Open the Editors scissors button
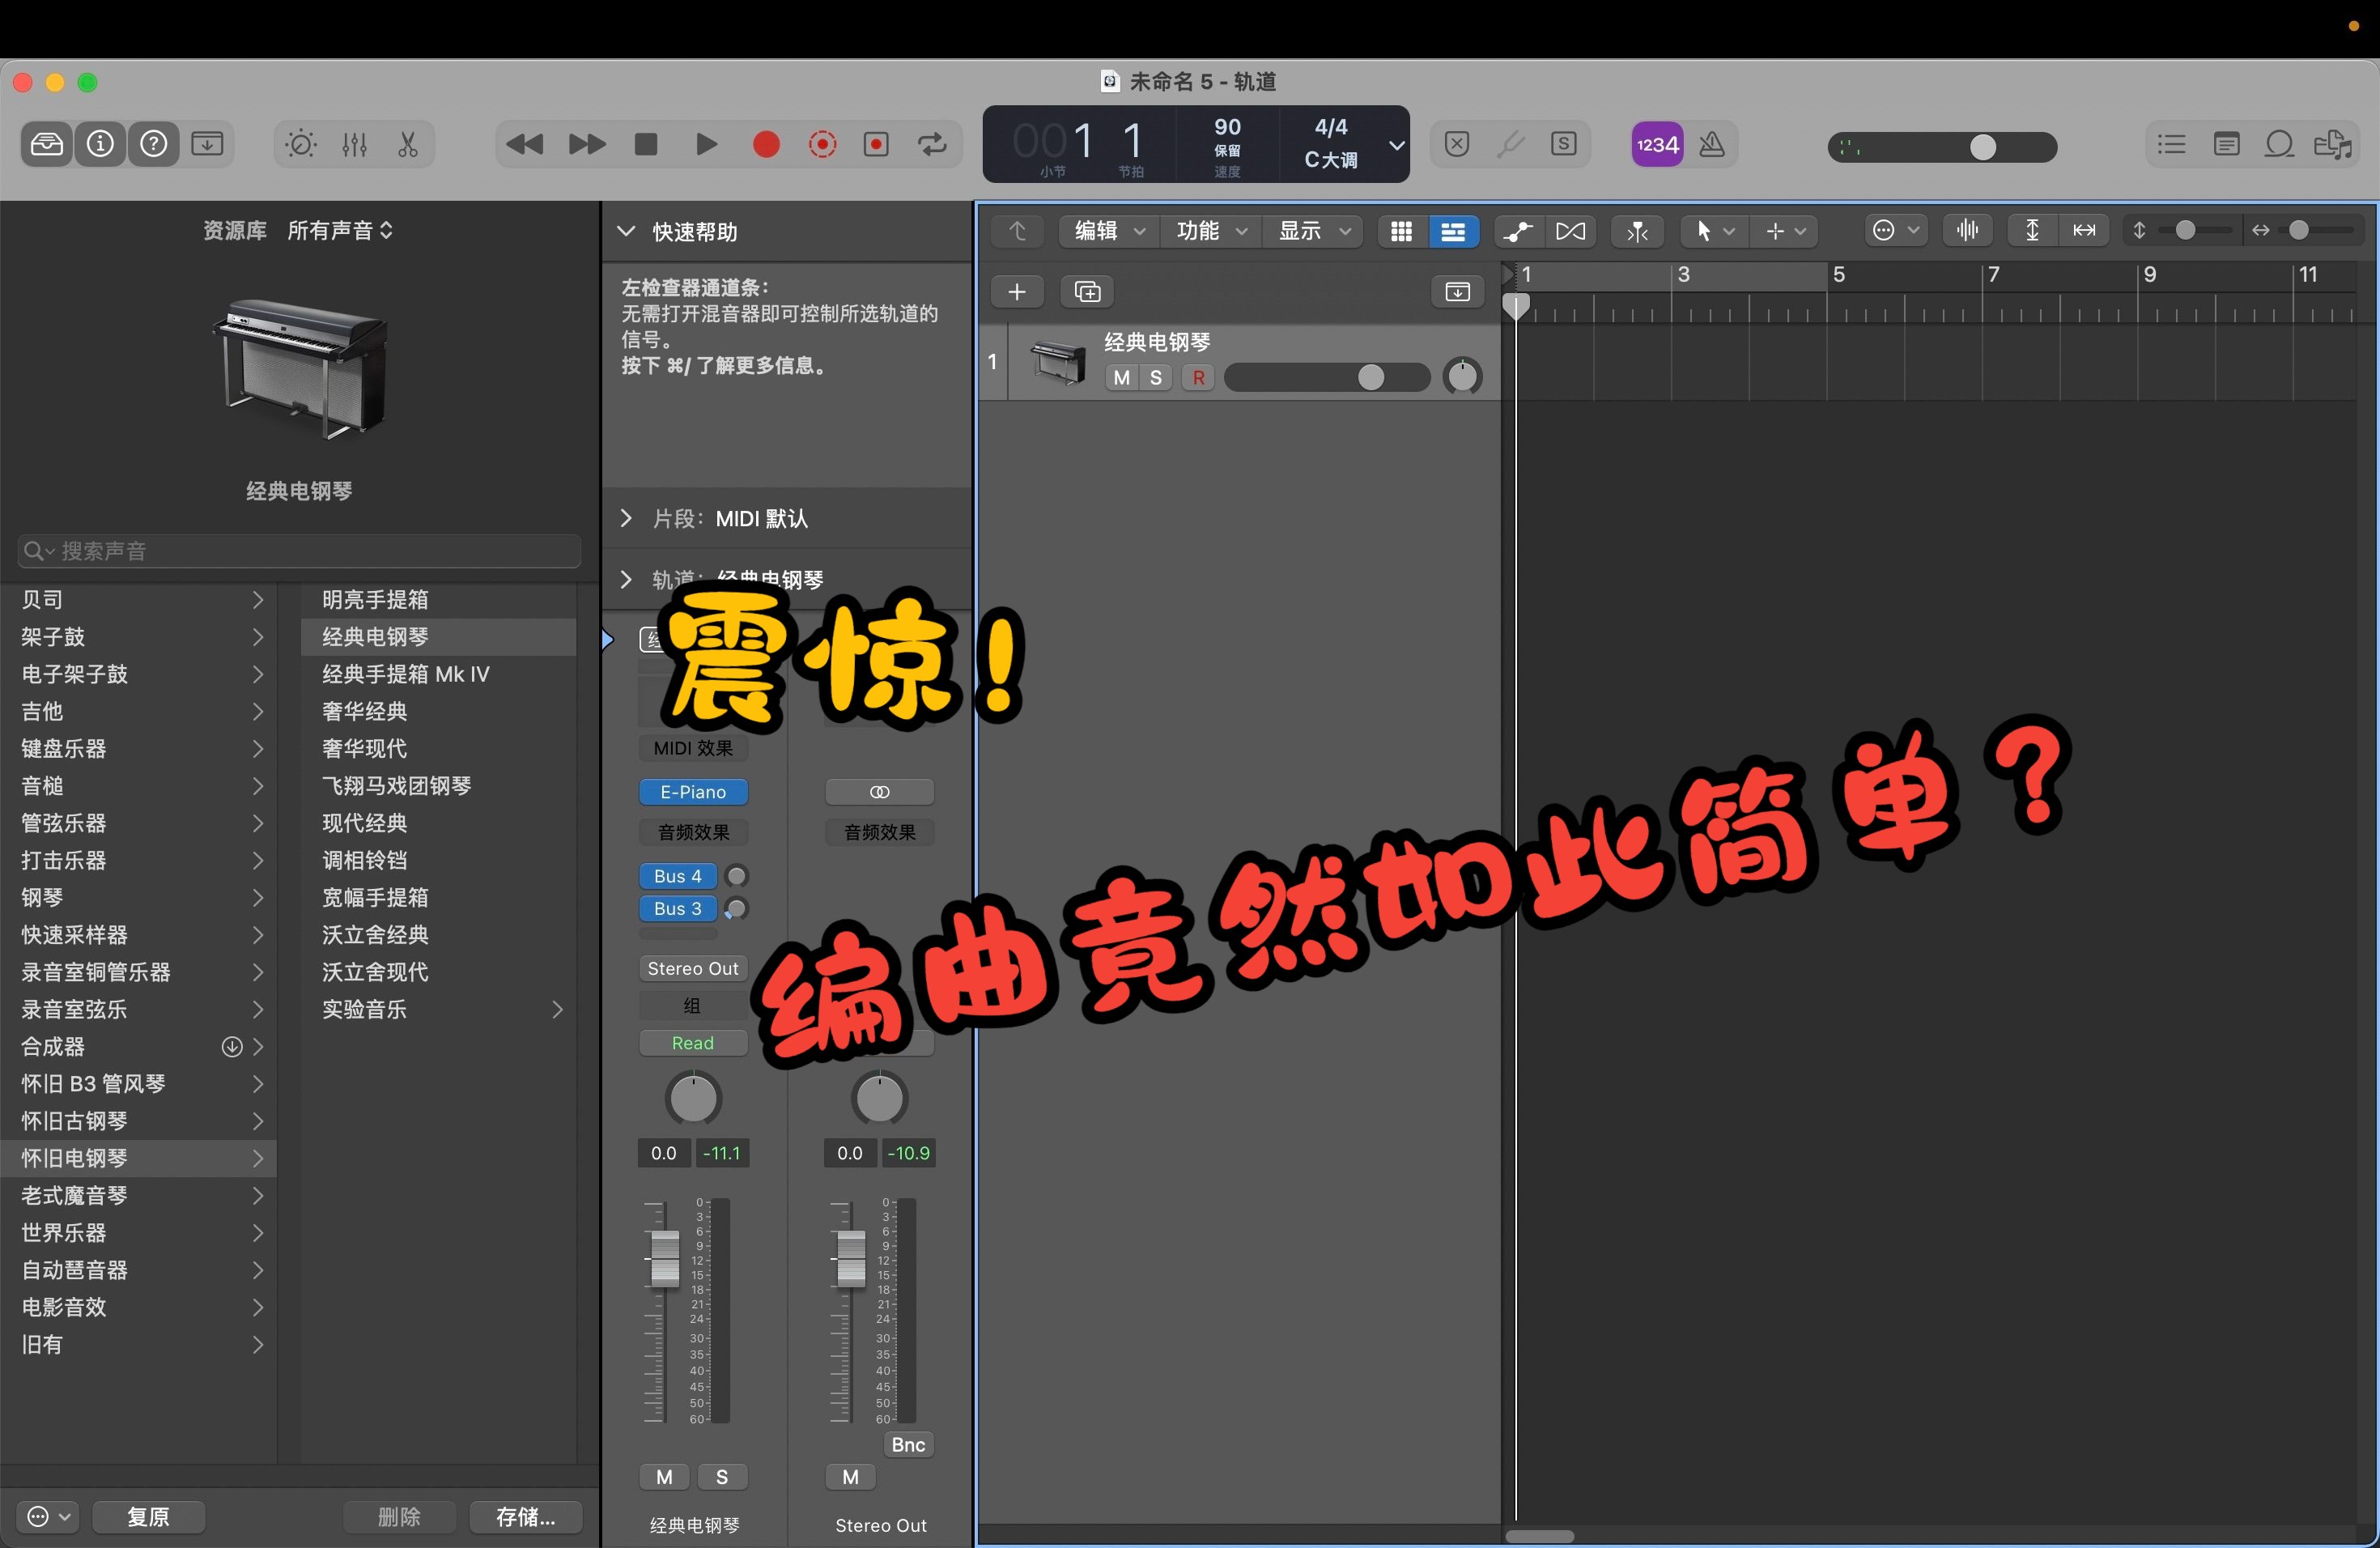The image size is (2380, 1548). coord(408,145)
